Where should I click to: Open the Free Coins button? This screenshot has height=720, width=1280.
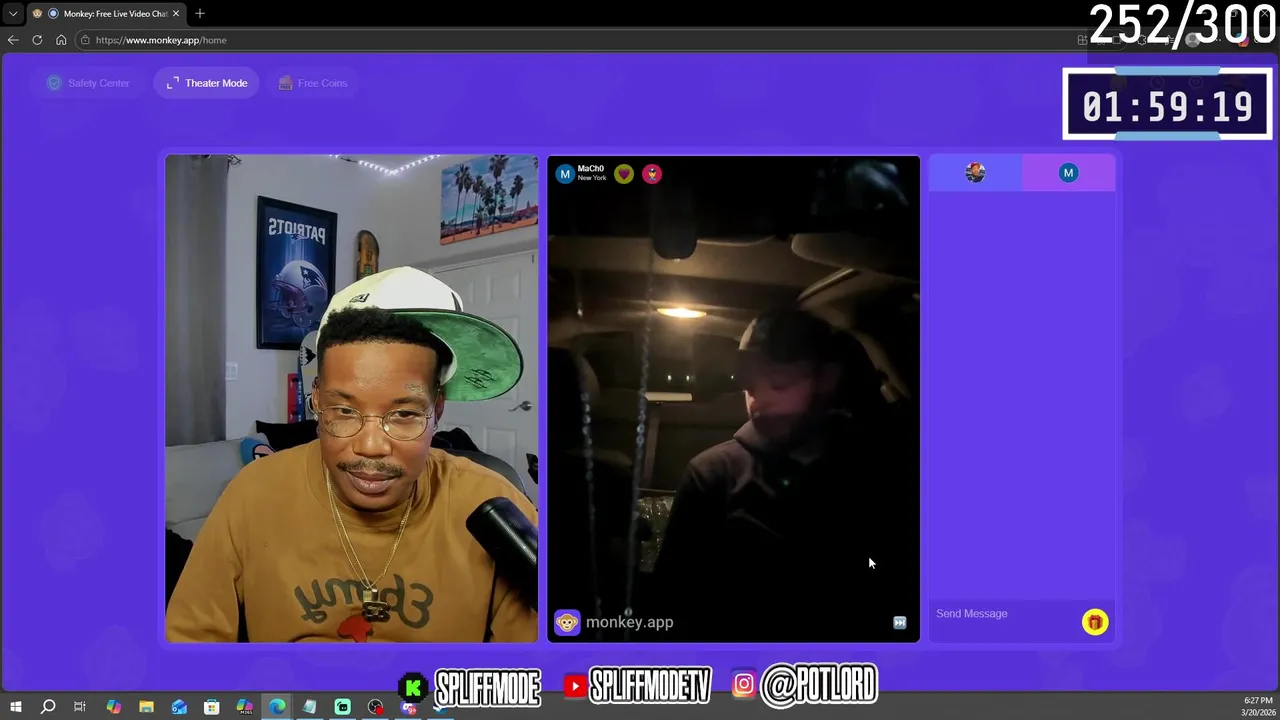coord(313,83)
